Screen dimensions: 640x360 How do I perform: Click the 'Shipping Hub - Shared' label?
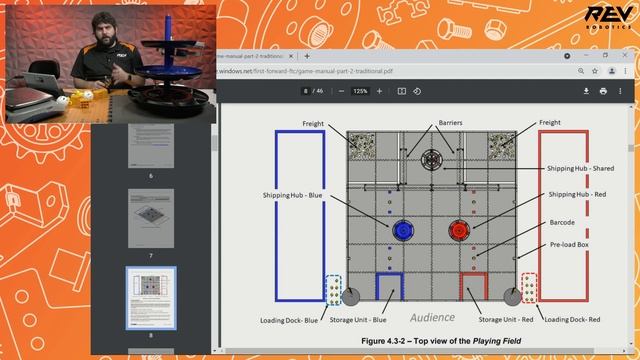tap(580, 168)
